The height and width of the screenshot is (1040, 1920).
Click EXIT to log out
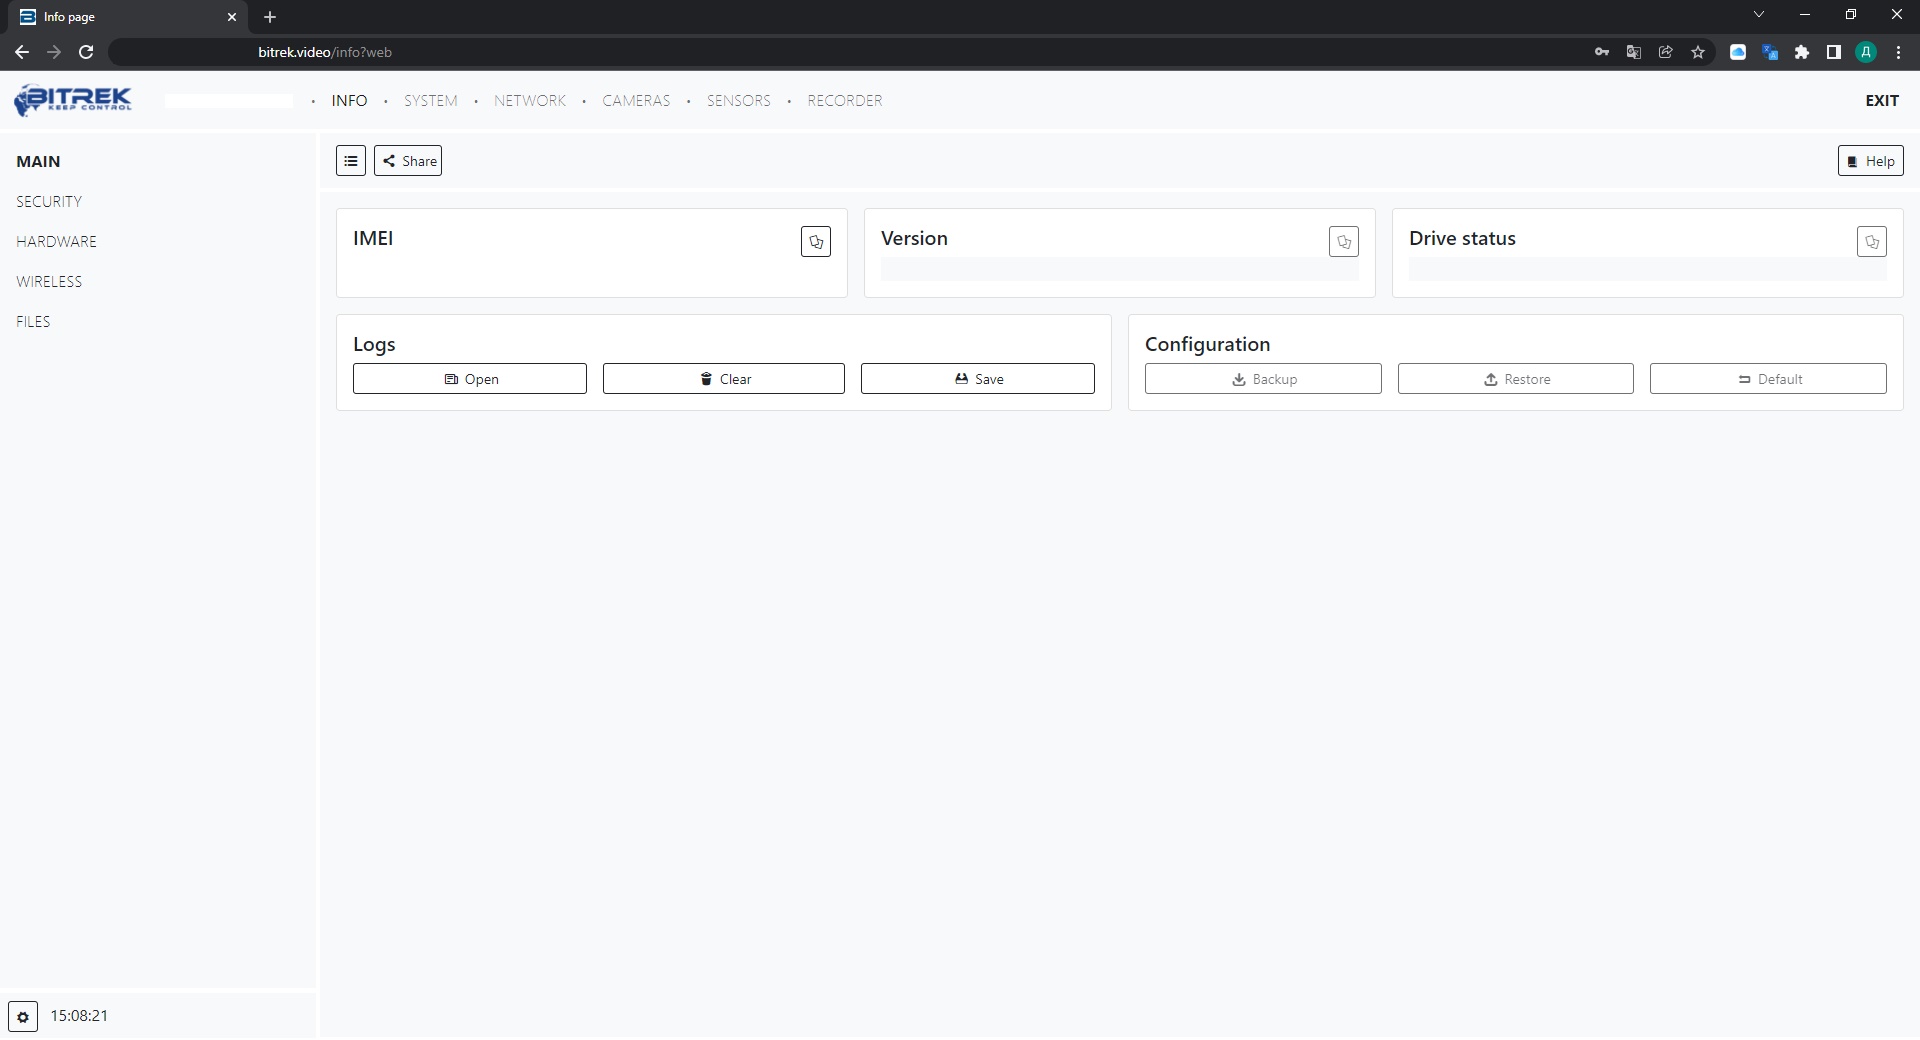tap(1881, 101)
